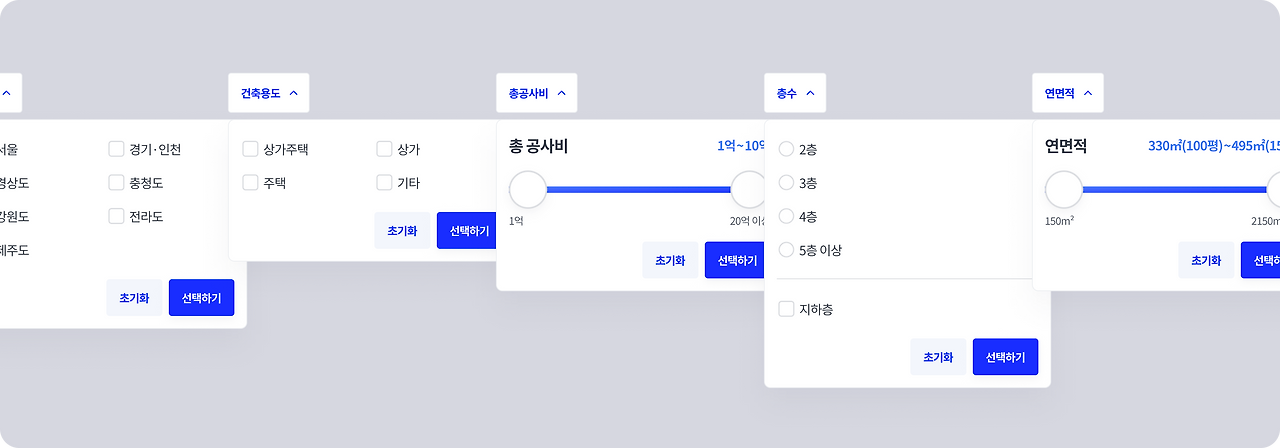Check the 충청도 region checkbox
This screenshot has width=1280, height=448.
(x=116, y=183)
